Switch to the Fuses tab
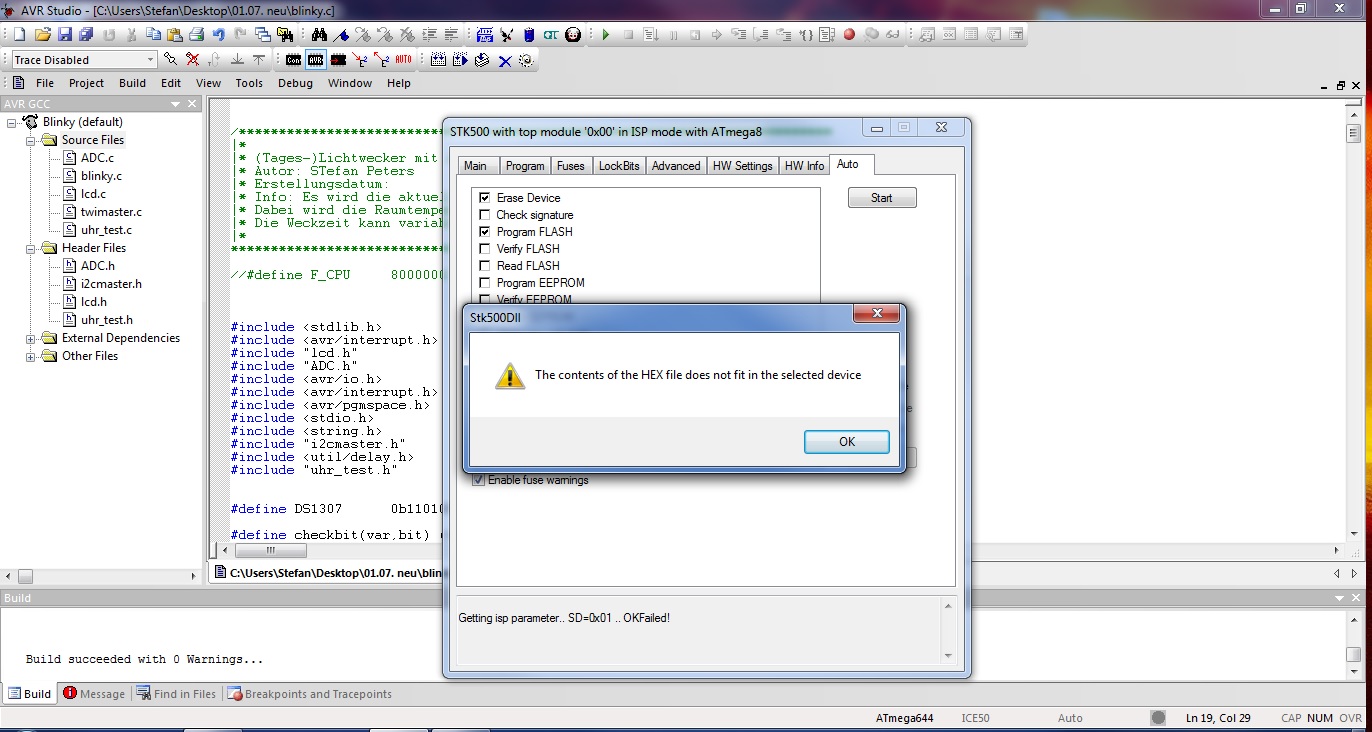 571,166
